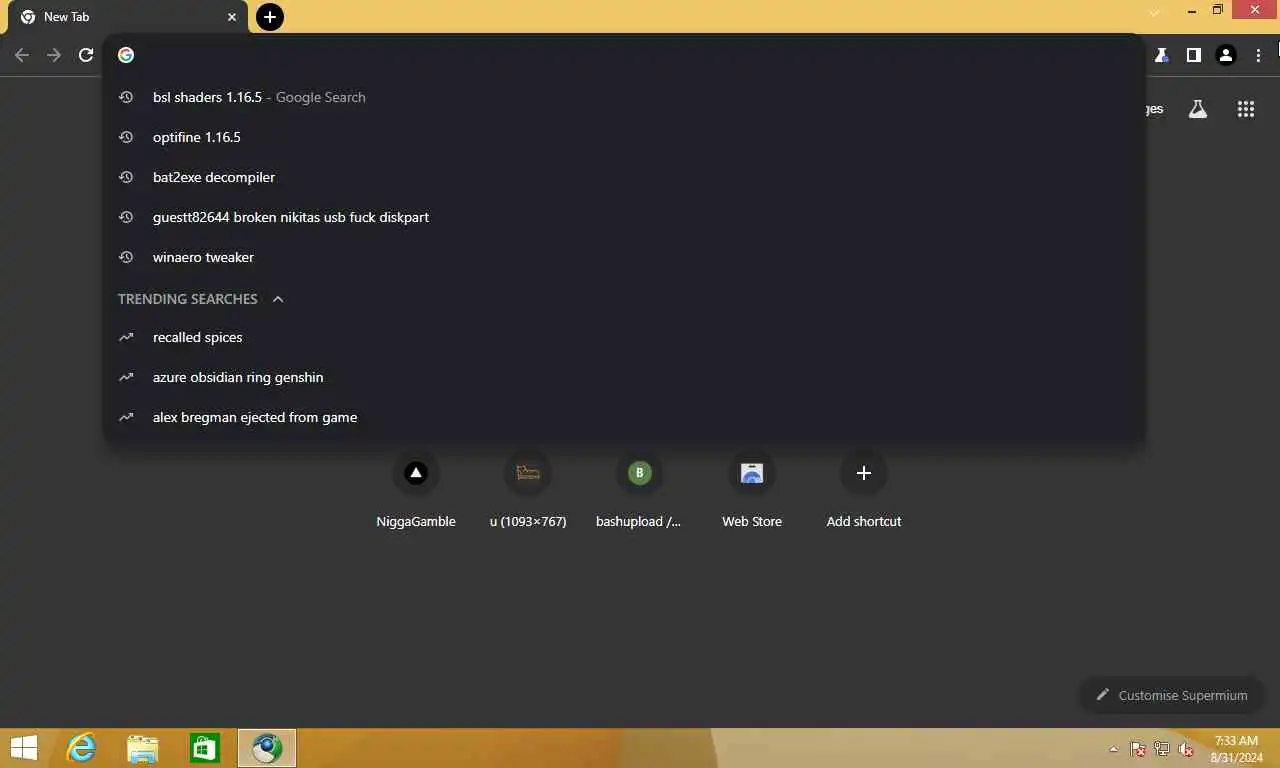This screenshot has height=768, width=1280.
Task: Go forward using the forward arrow
Action: pyautogui.click(x=54, y=55)
